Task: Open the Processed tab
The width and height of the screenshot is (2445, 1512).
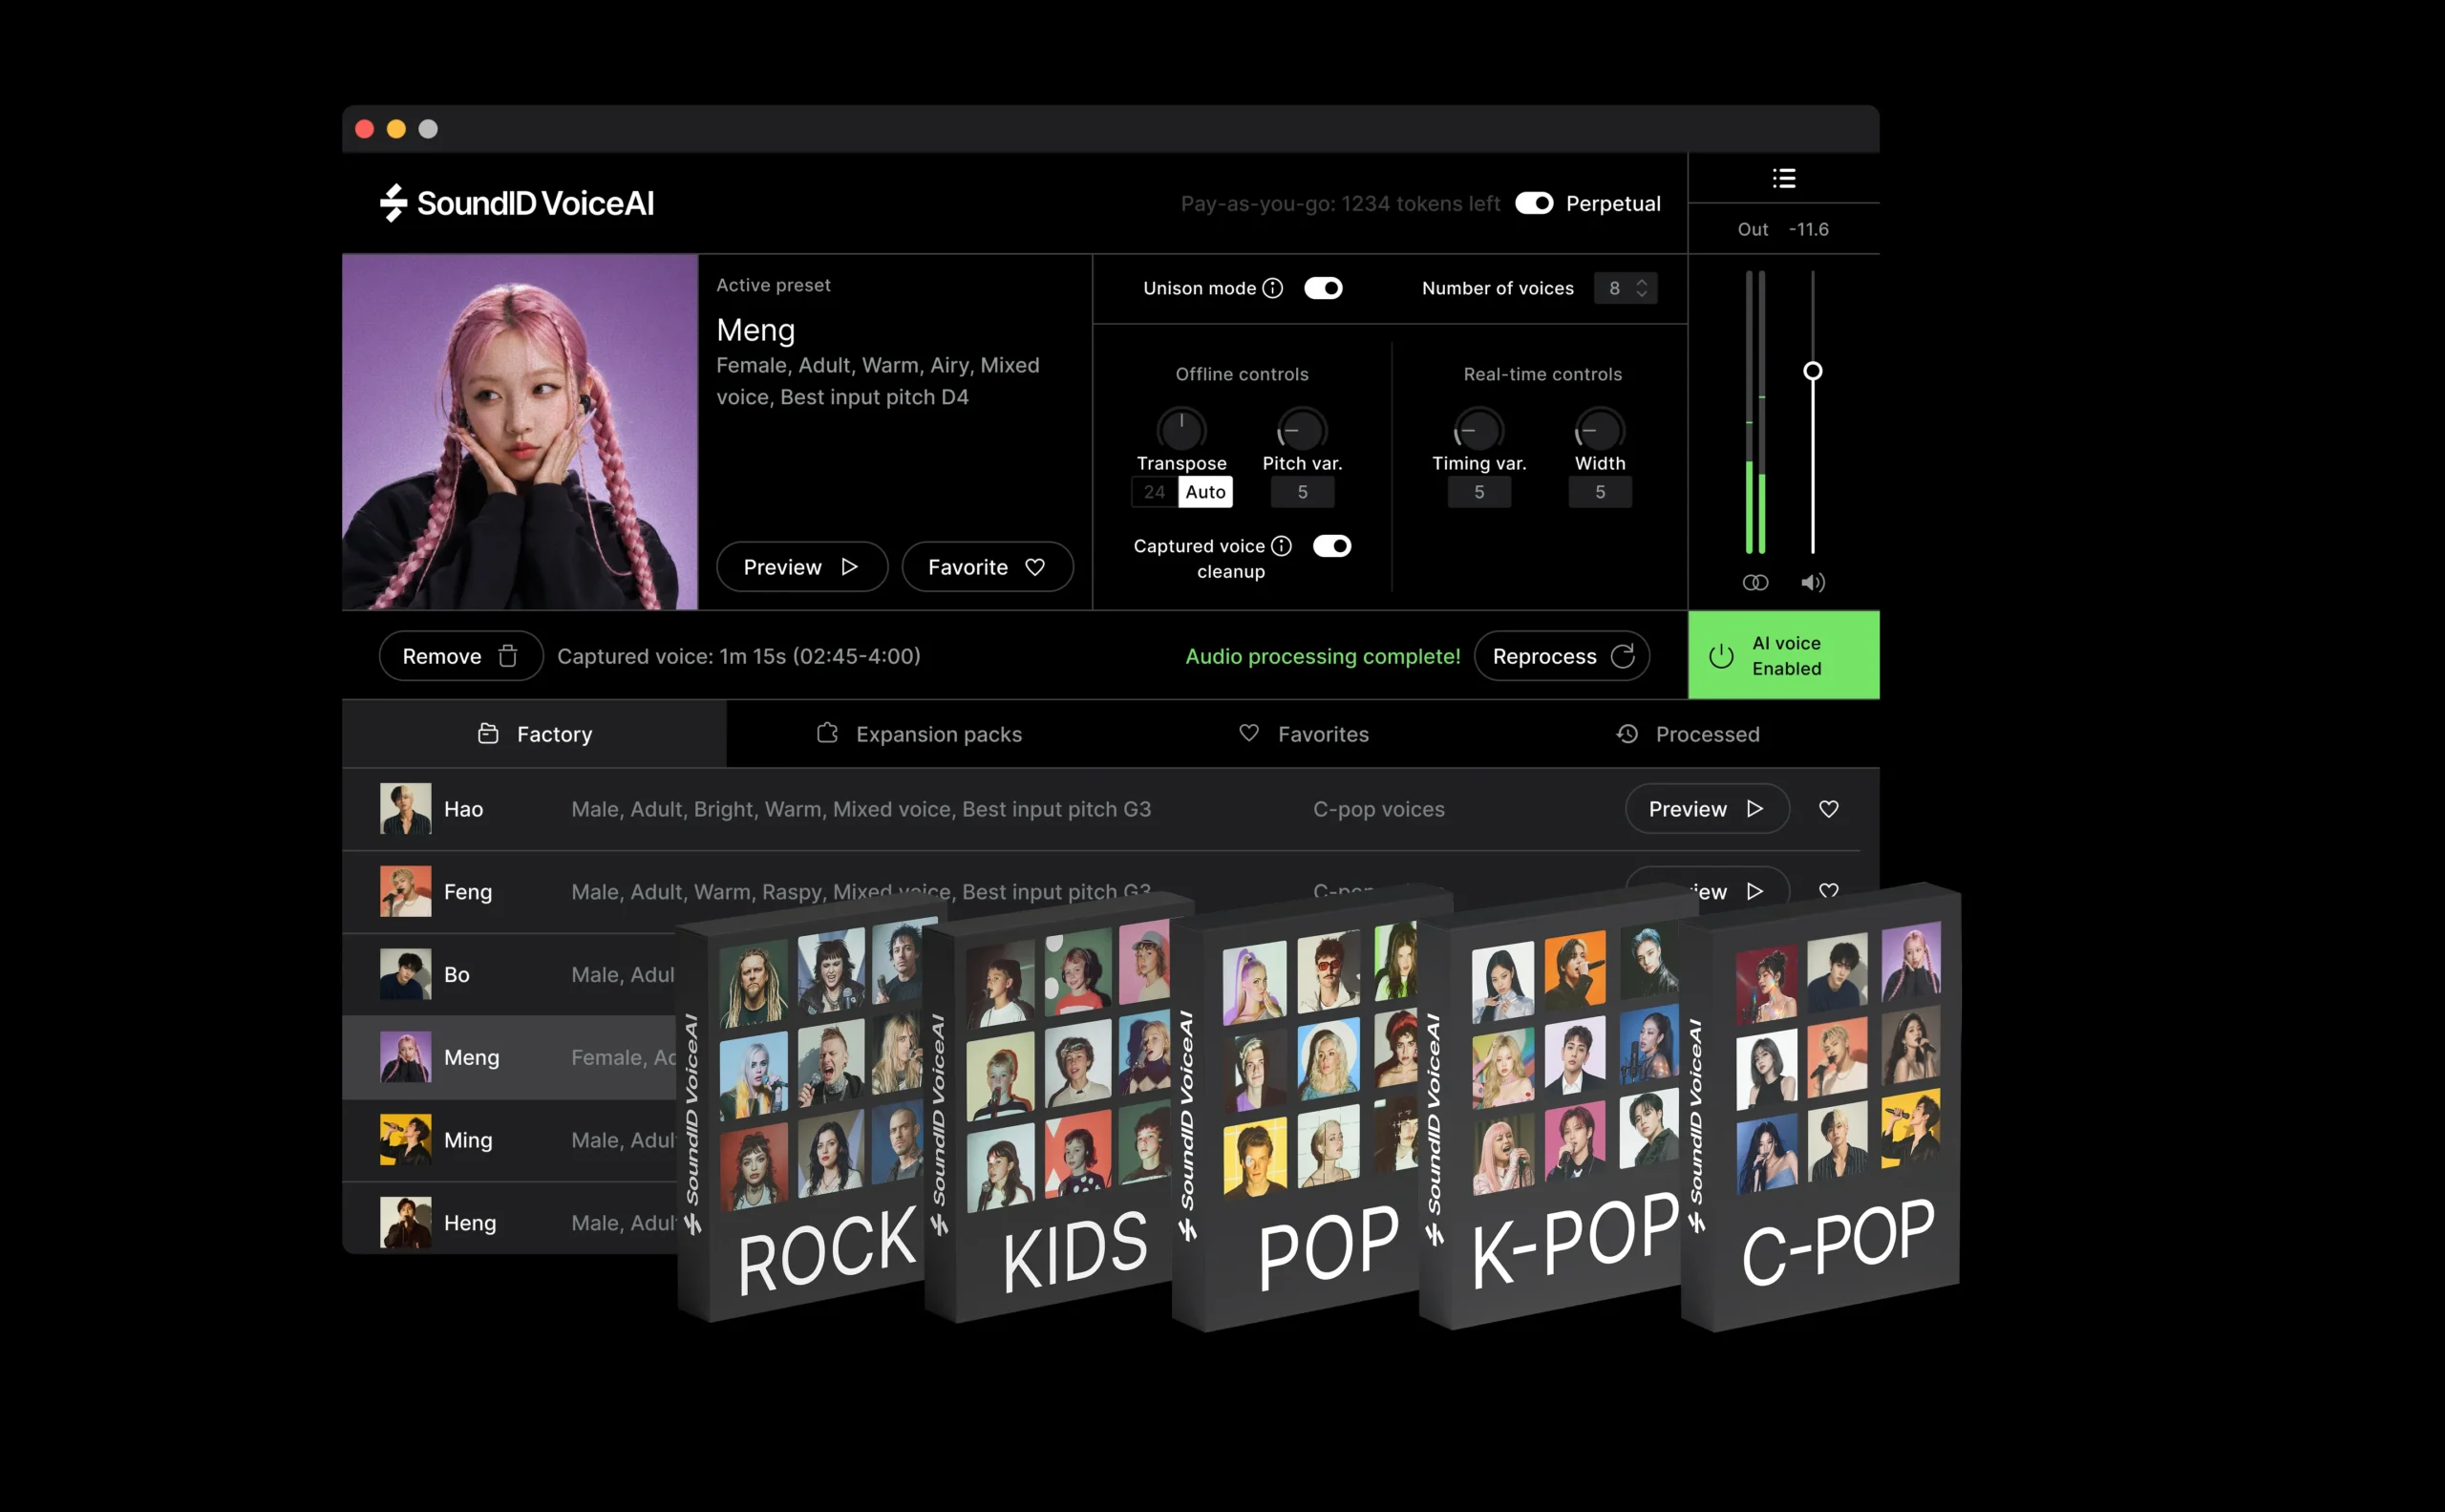Action: click(x=1688, y=734)
